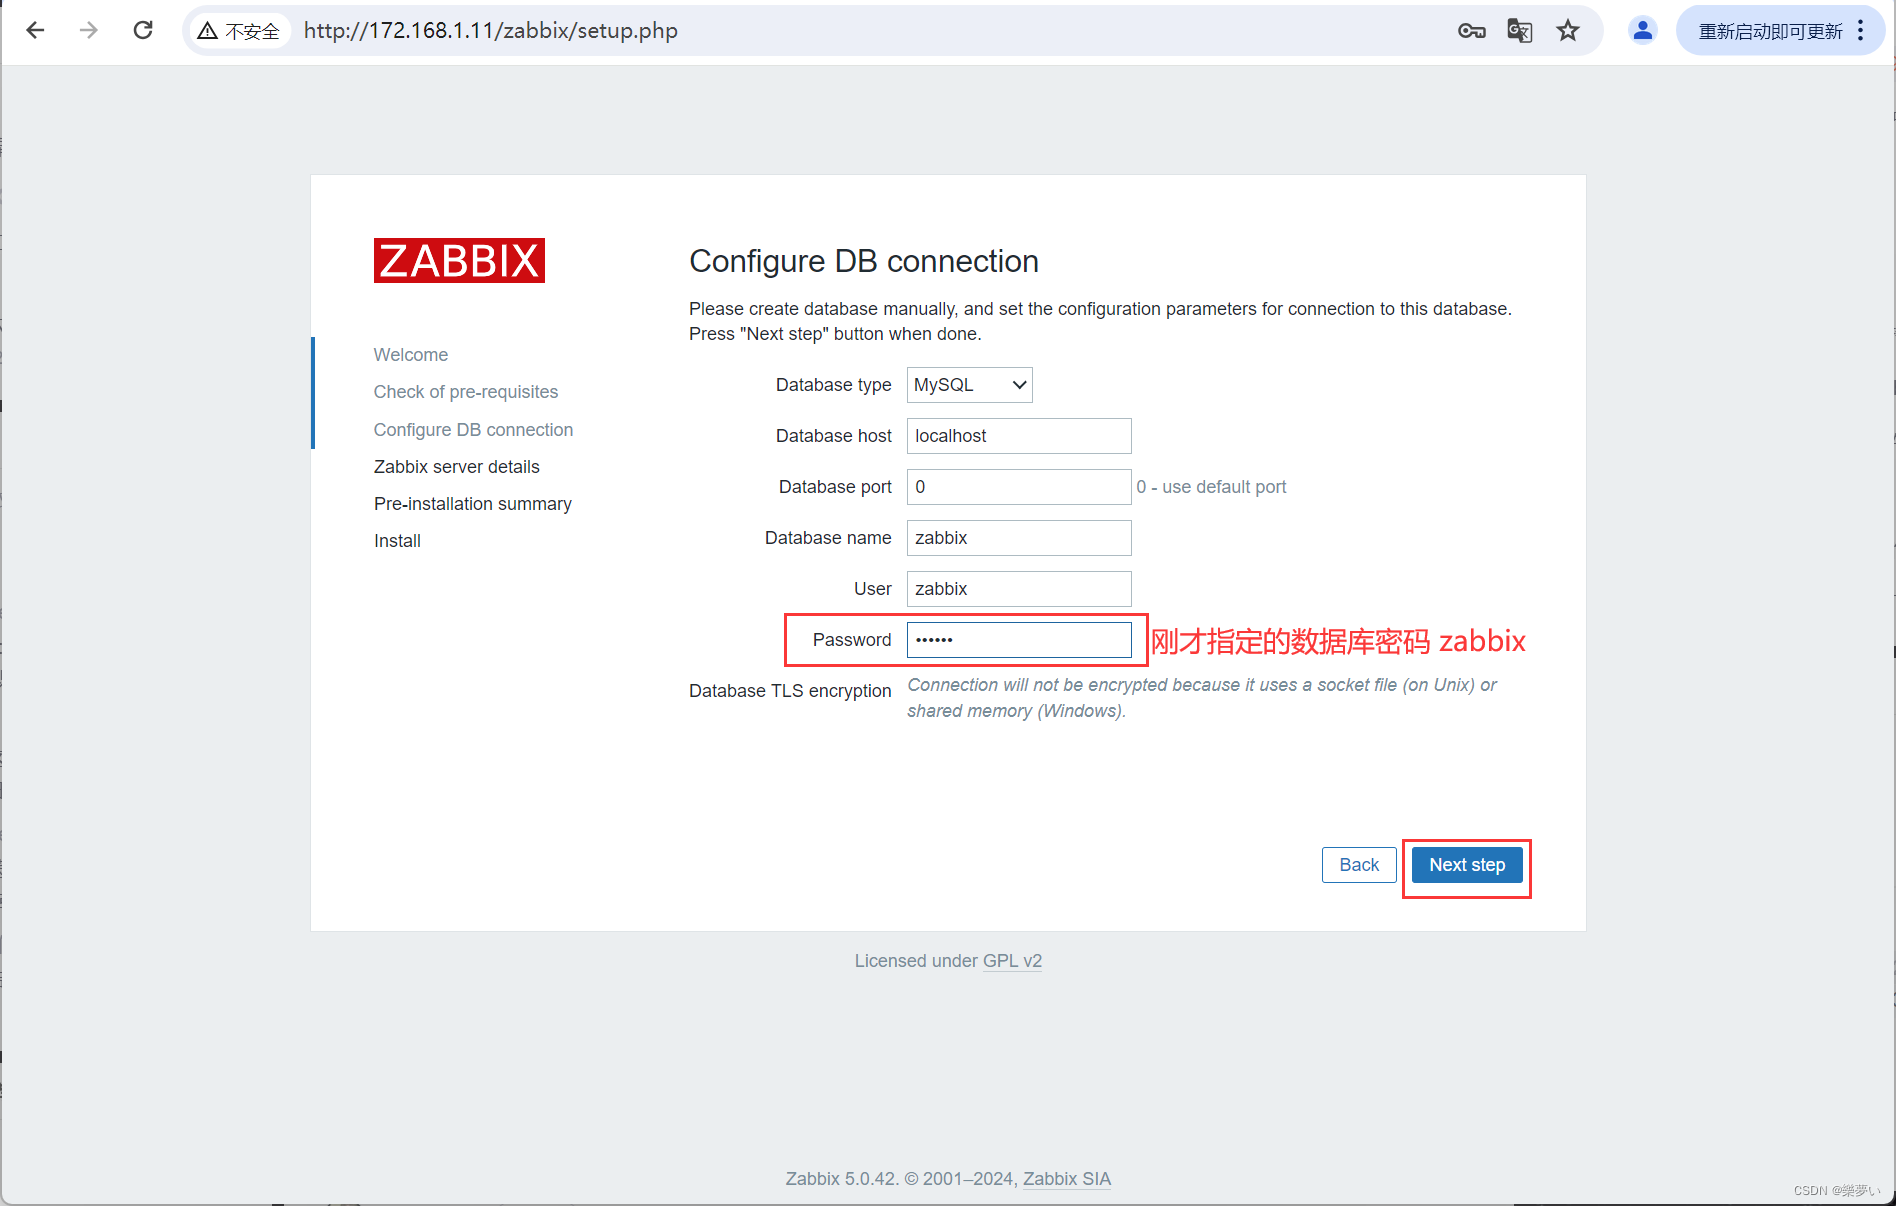Open saved passwords via the key icon

coord(1470,30)
